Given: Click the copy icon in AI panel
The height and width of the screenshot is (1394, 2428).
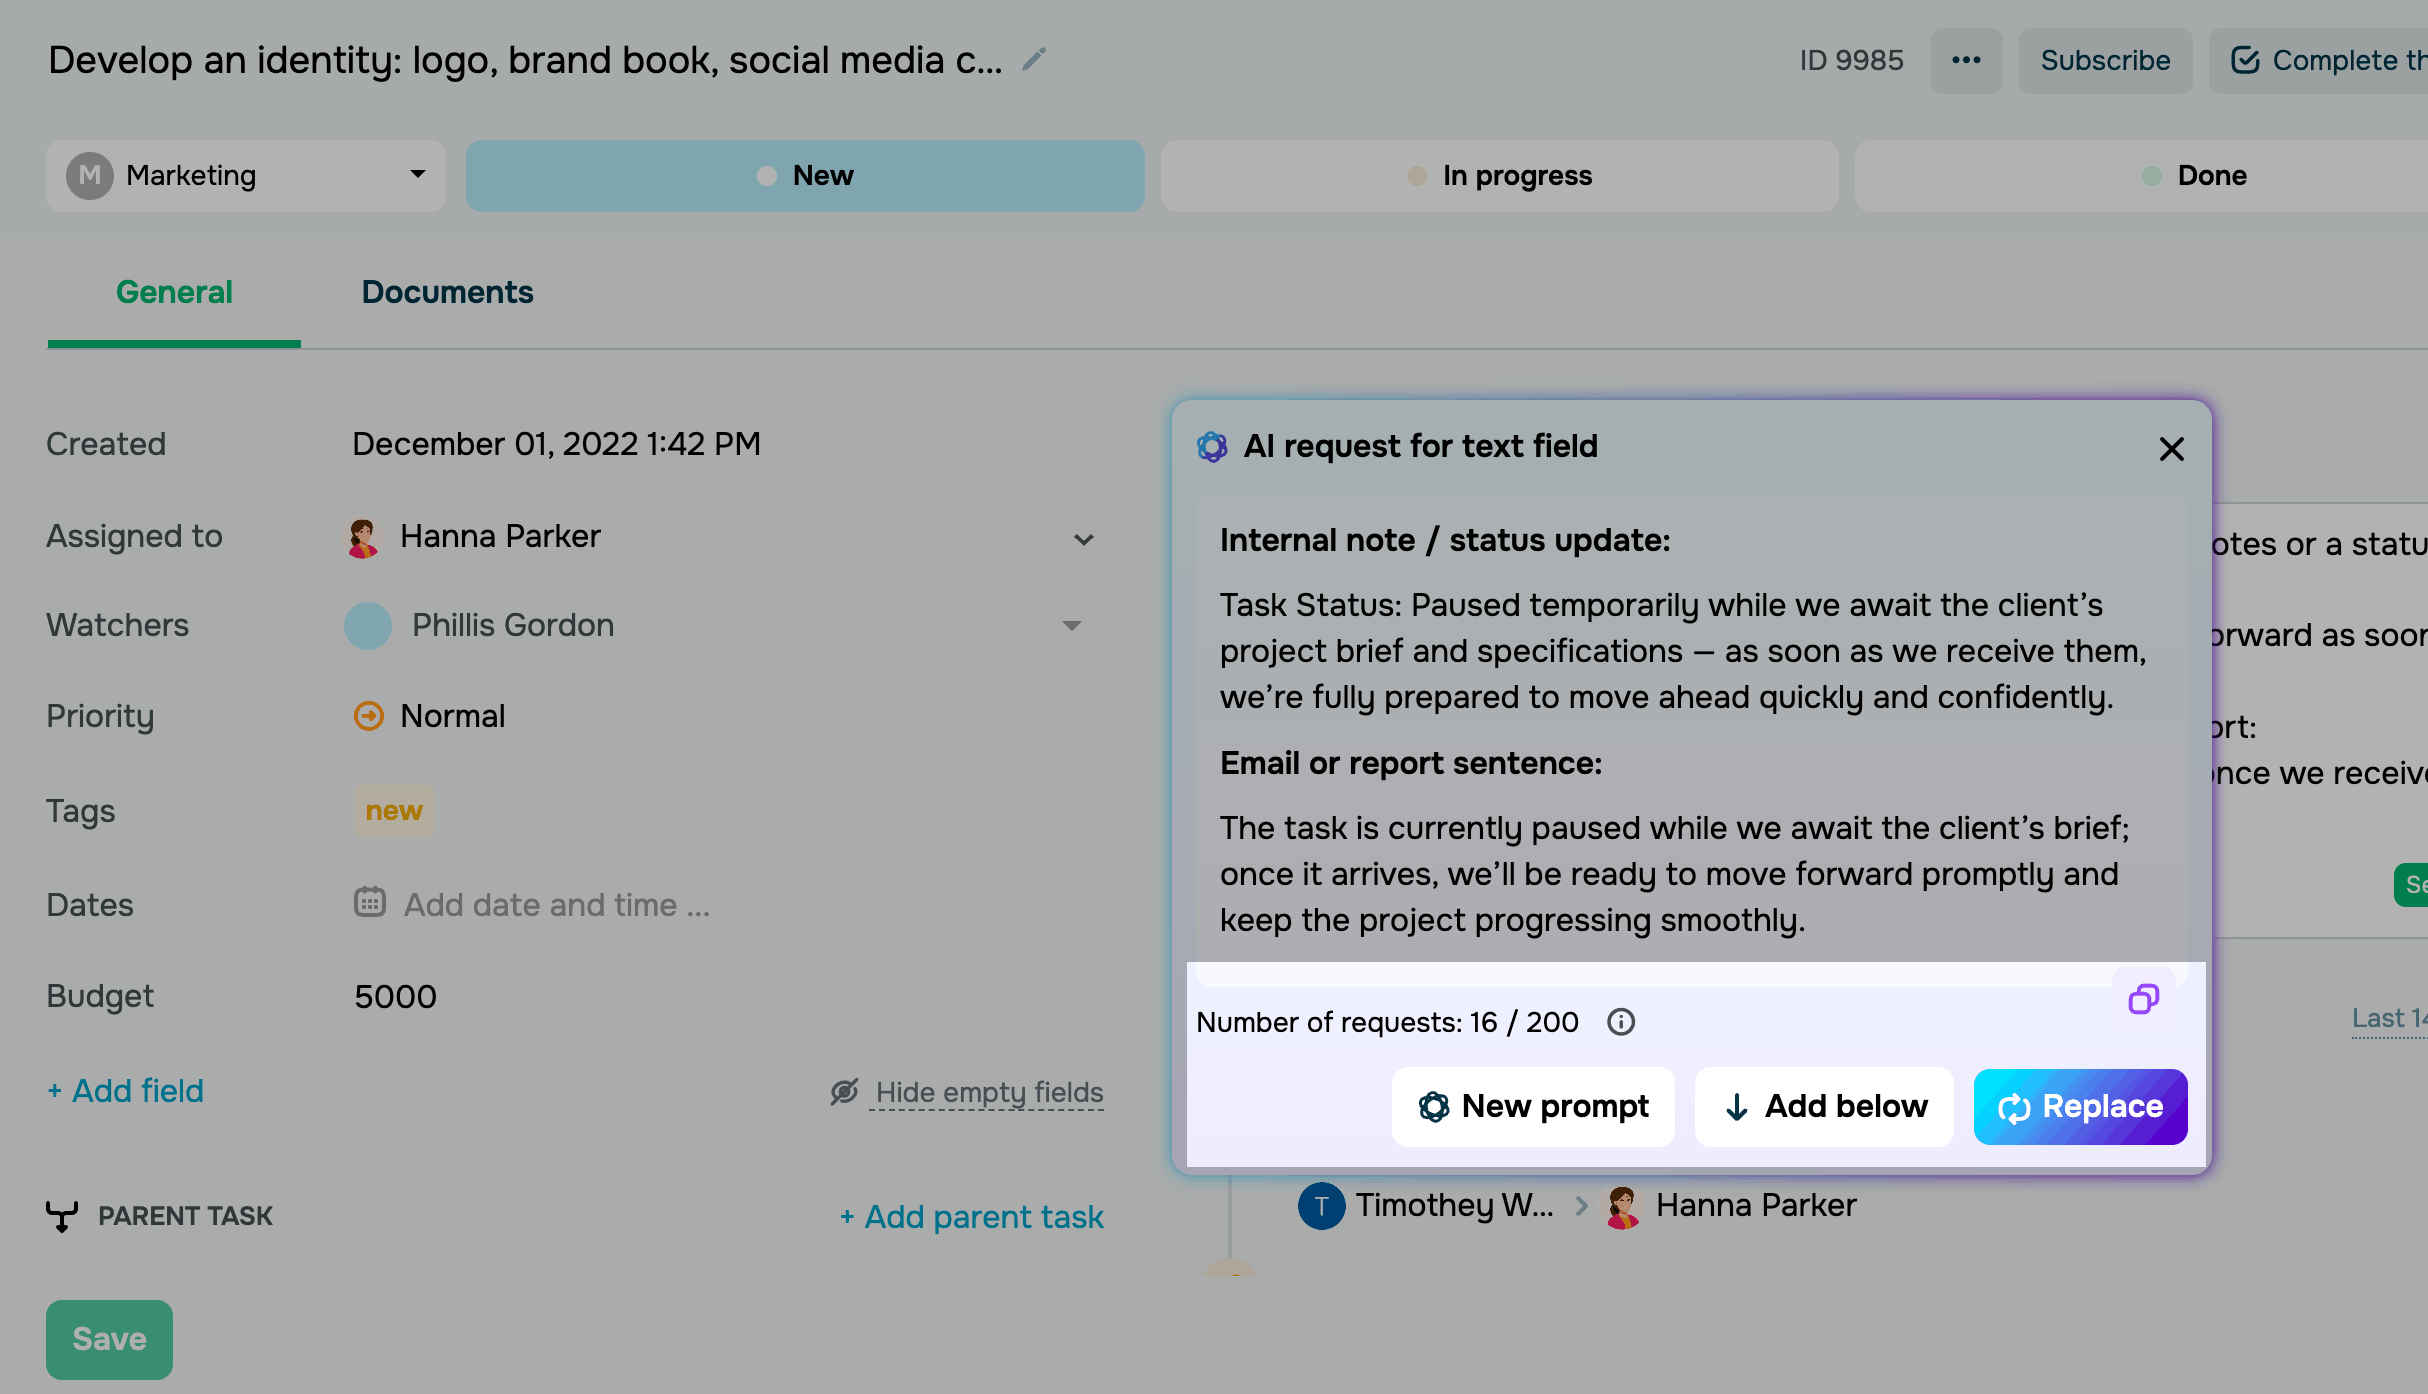Looking at the screenshot, I should point(2143,998).
